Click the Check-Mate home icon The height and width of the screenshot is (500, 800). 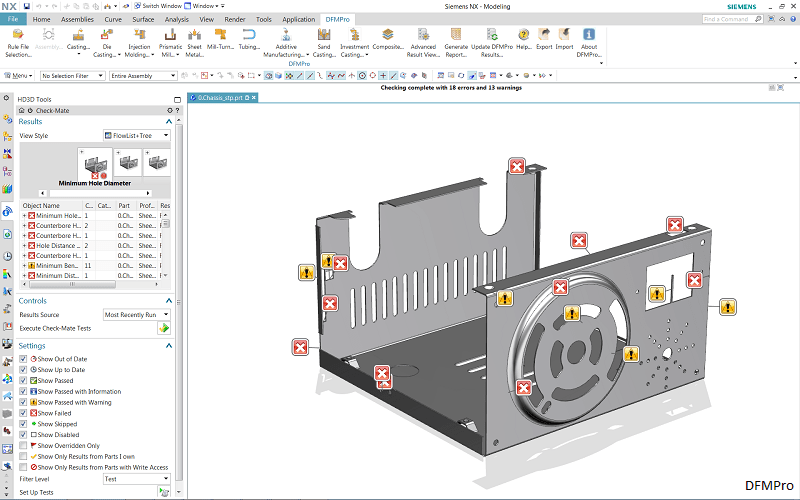tap(21, 110)
